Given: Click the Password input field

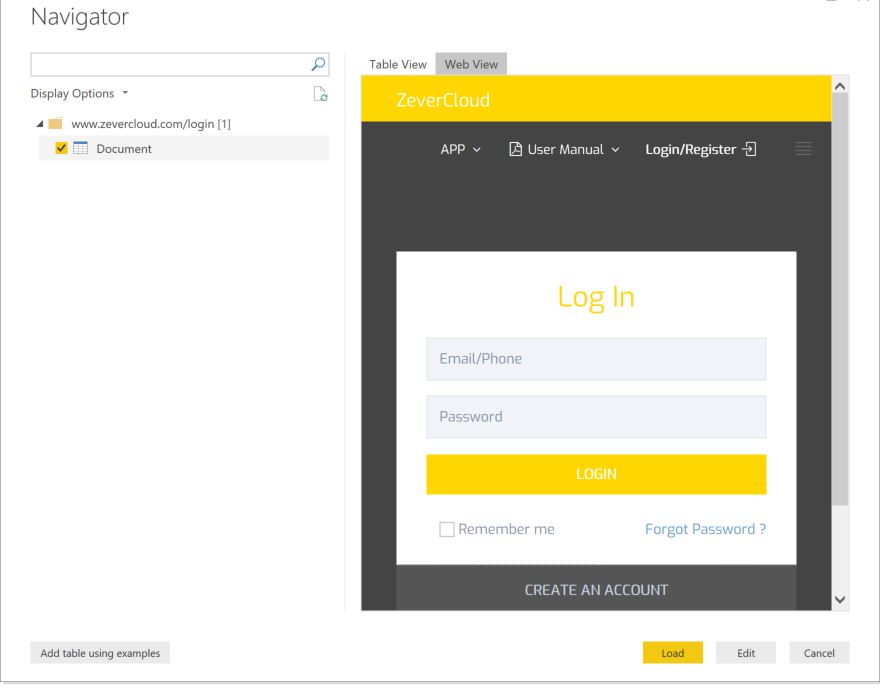Looking at the screenshot, I should [x=596, y=417].
